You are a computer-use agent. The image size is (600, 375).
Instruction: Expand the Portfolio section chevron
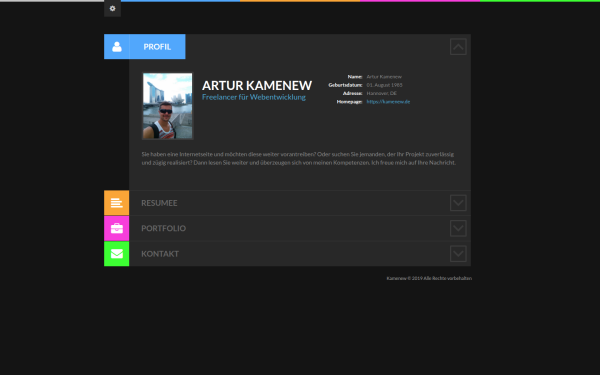(x=458, y=228)
